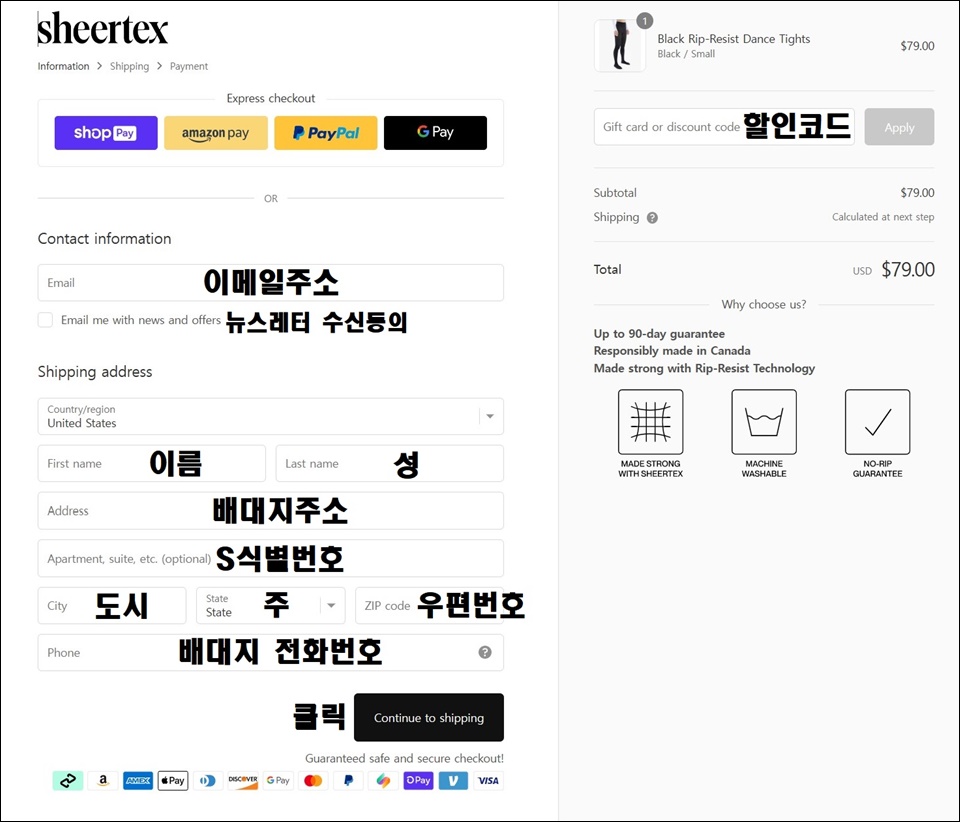Click Made Strong With Sheertex grid icon
Image resolution: width=960 pixels, height=822 pixels.
tap(650, 422)
